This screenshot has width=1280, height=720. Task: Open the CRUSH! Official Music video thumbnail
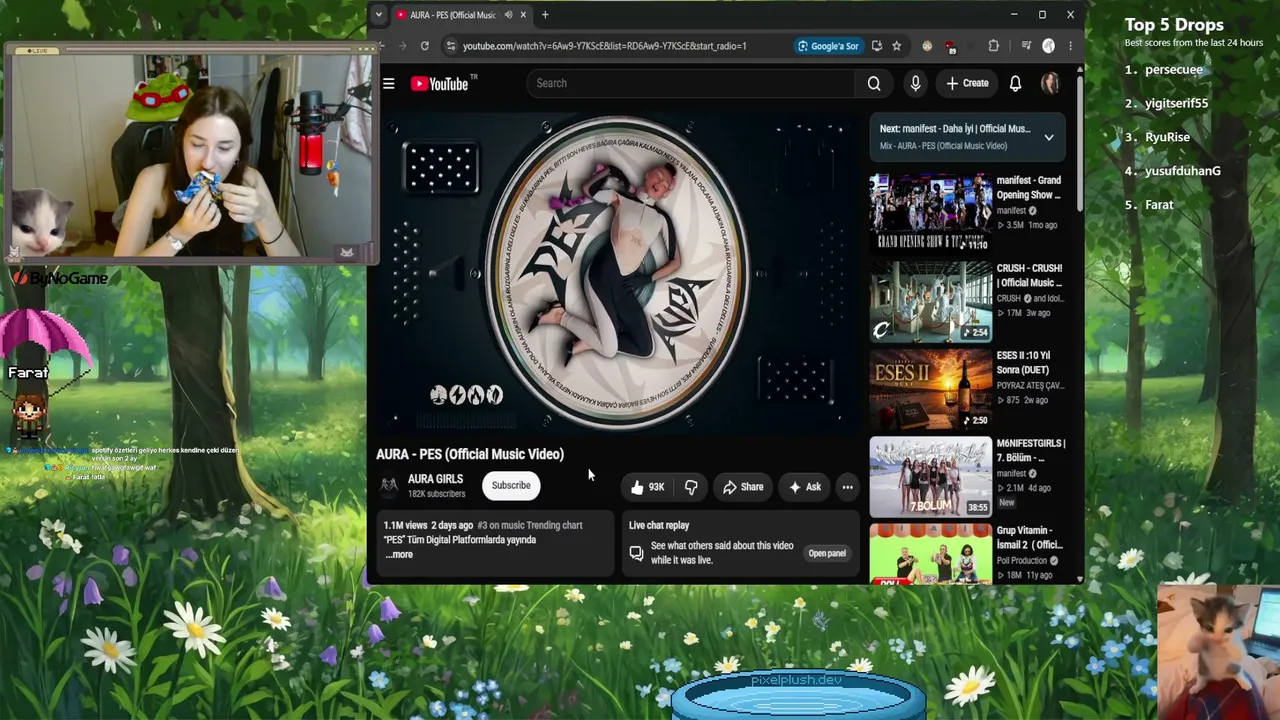click(930, 300)
